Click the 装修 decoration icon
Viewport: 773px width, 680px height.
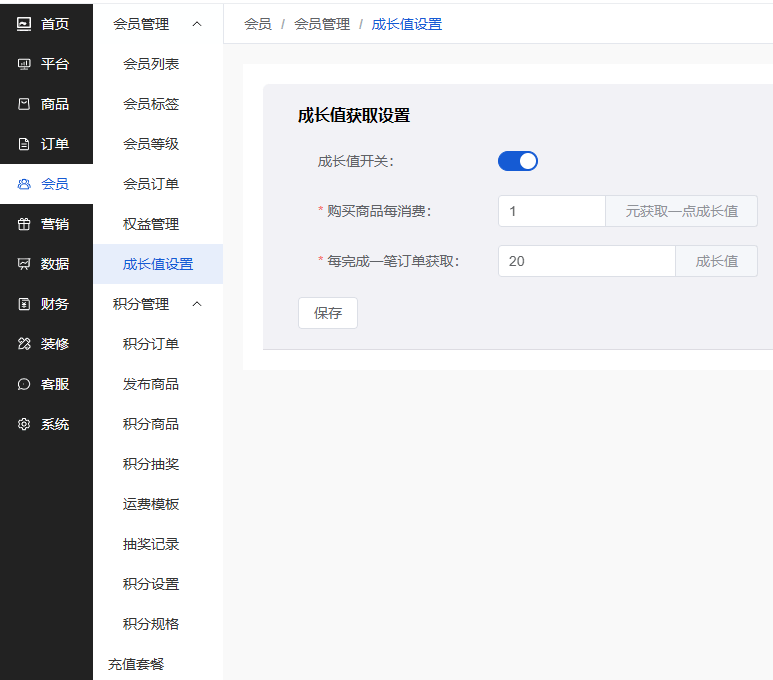point(24,344)
